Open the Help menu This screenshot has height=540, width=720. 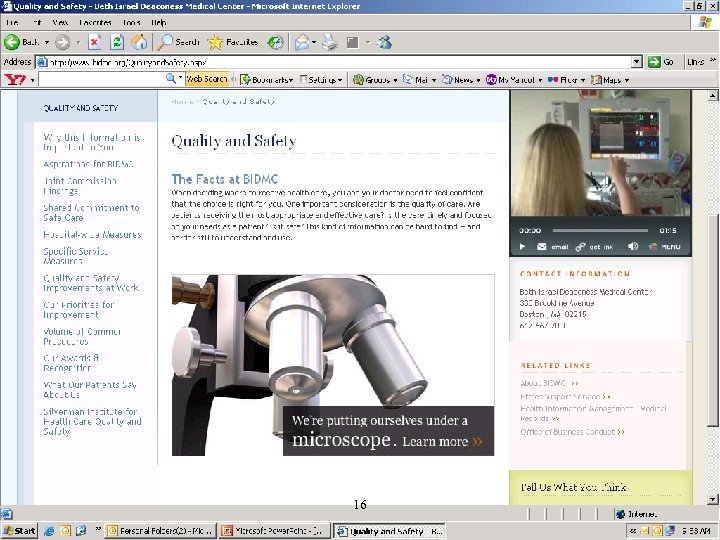point(158,22)
